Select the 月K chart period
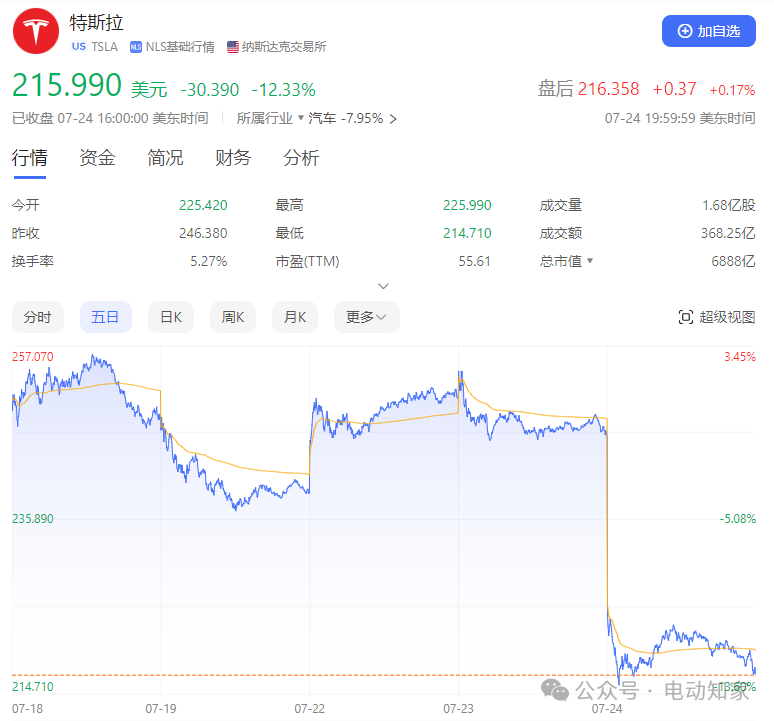The width and height of the screenshot is (774, 721). click(295, 317)
